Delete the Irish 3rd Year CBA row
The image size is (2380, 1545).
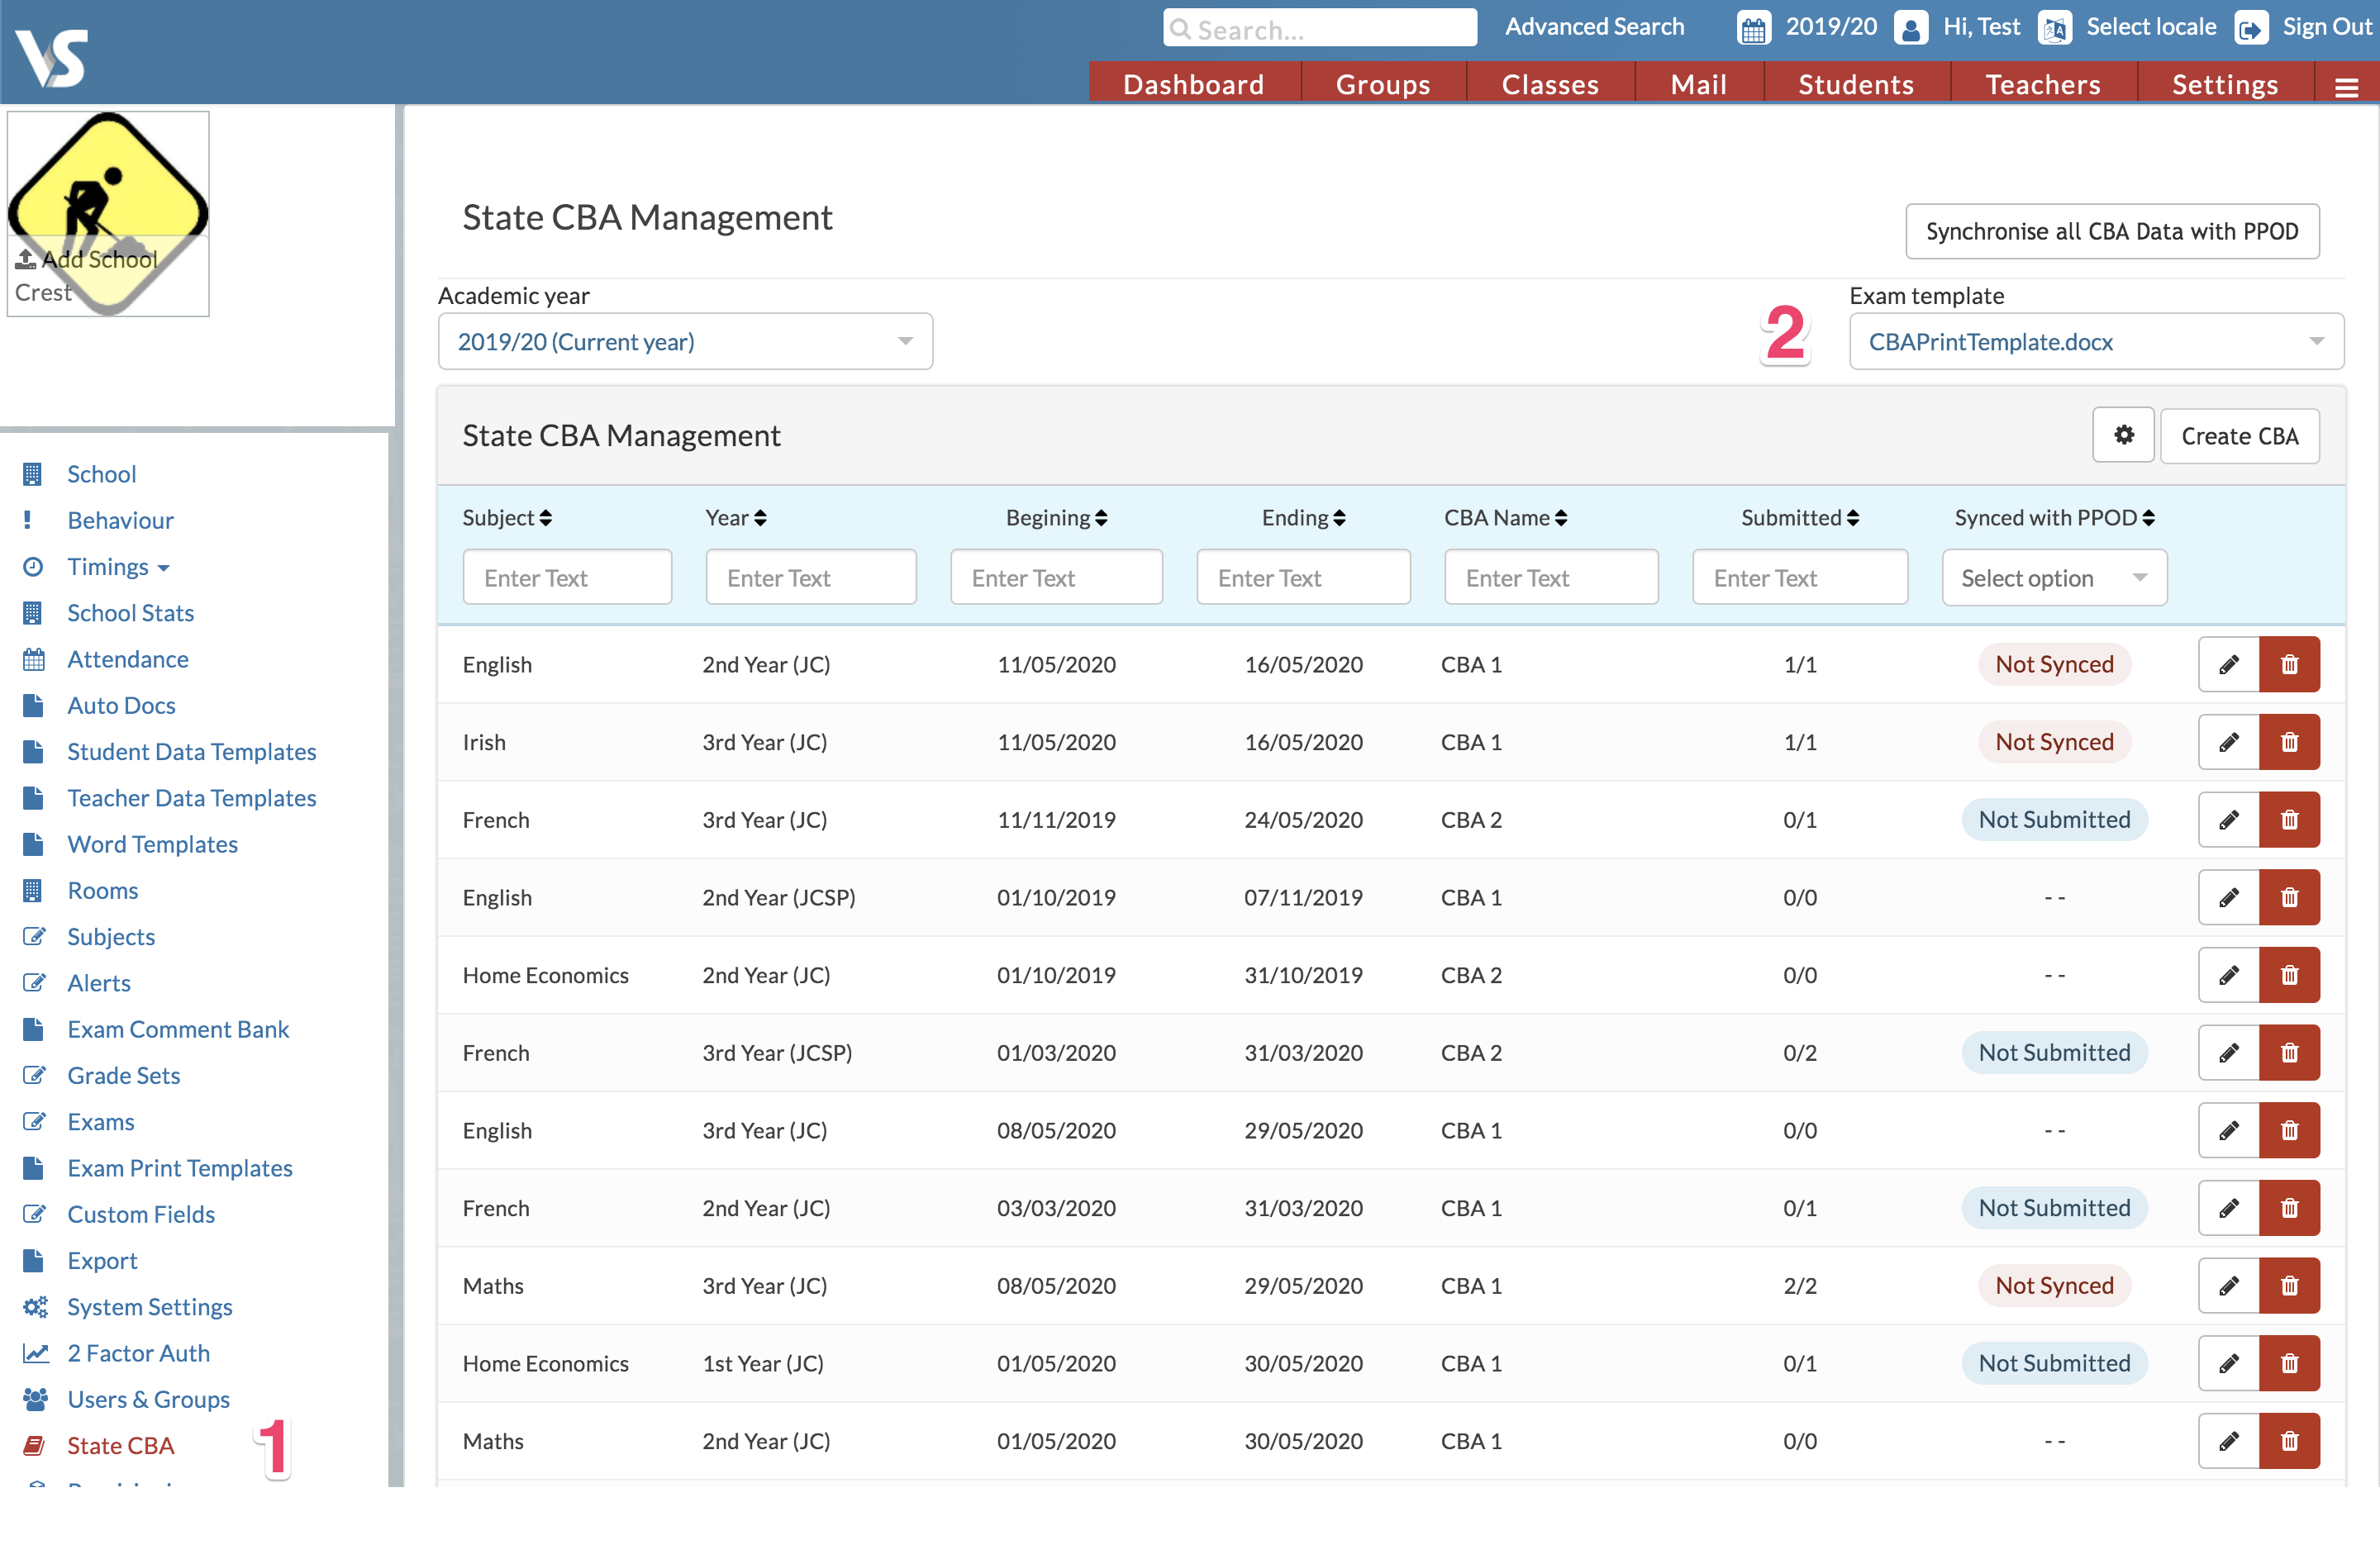pos(2289,743)
